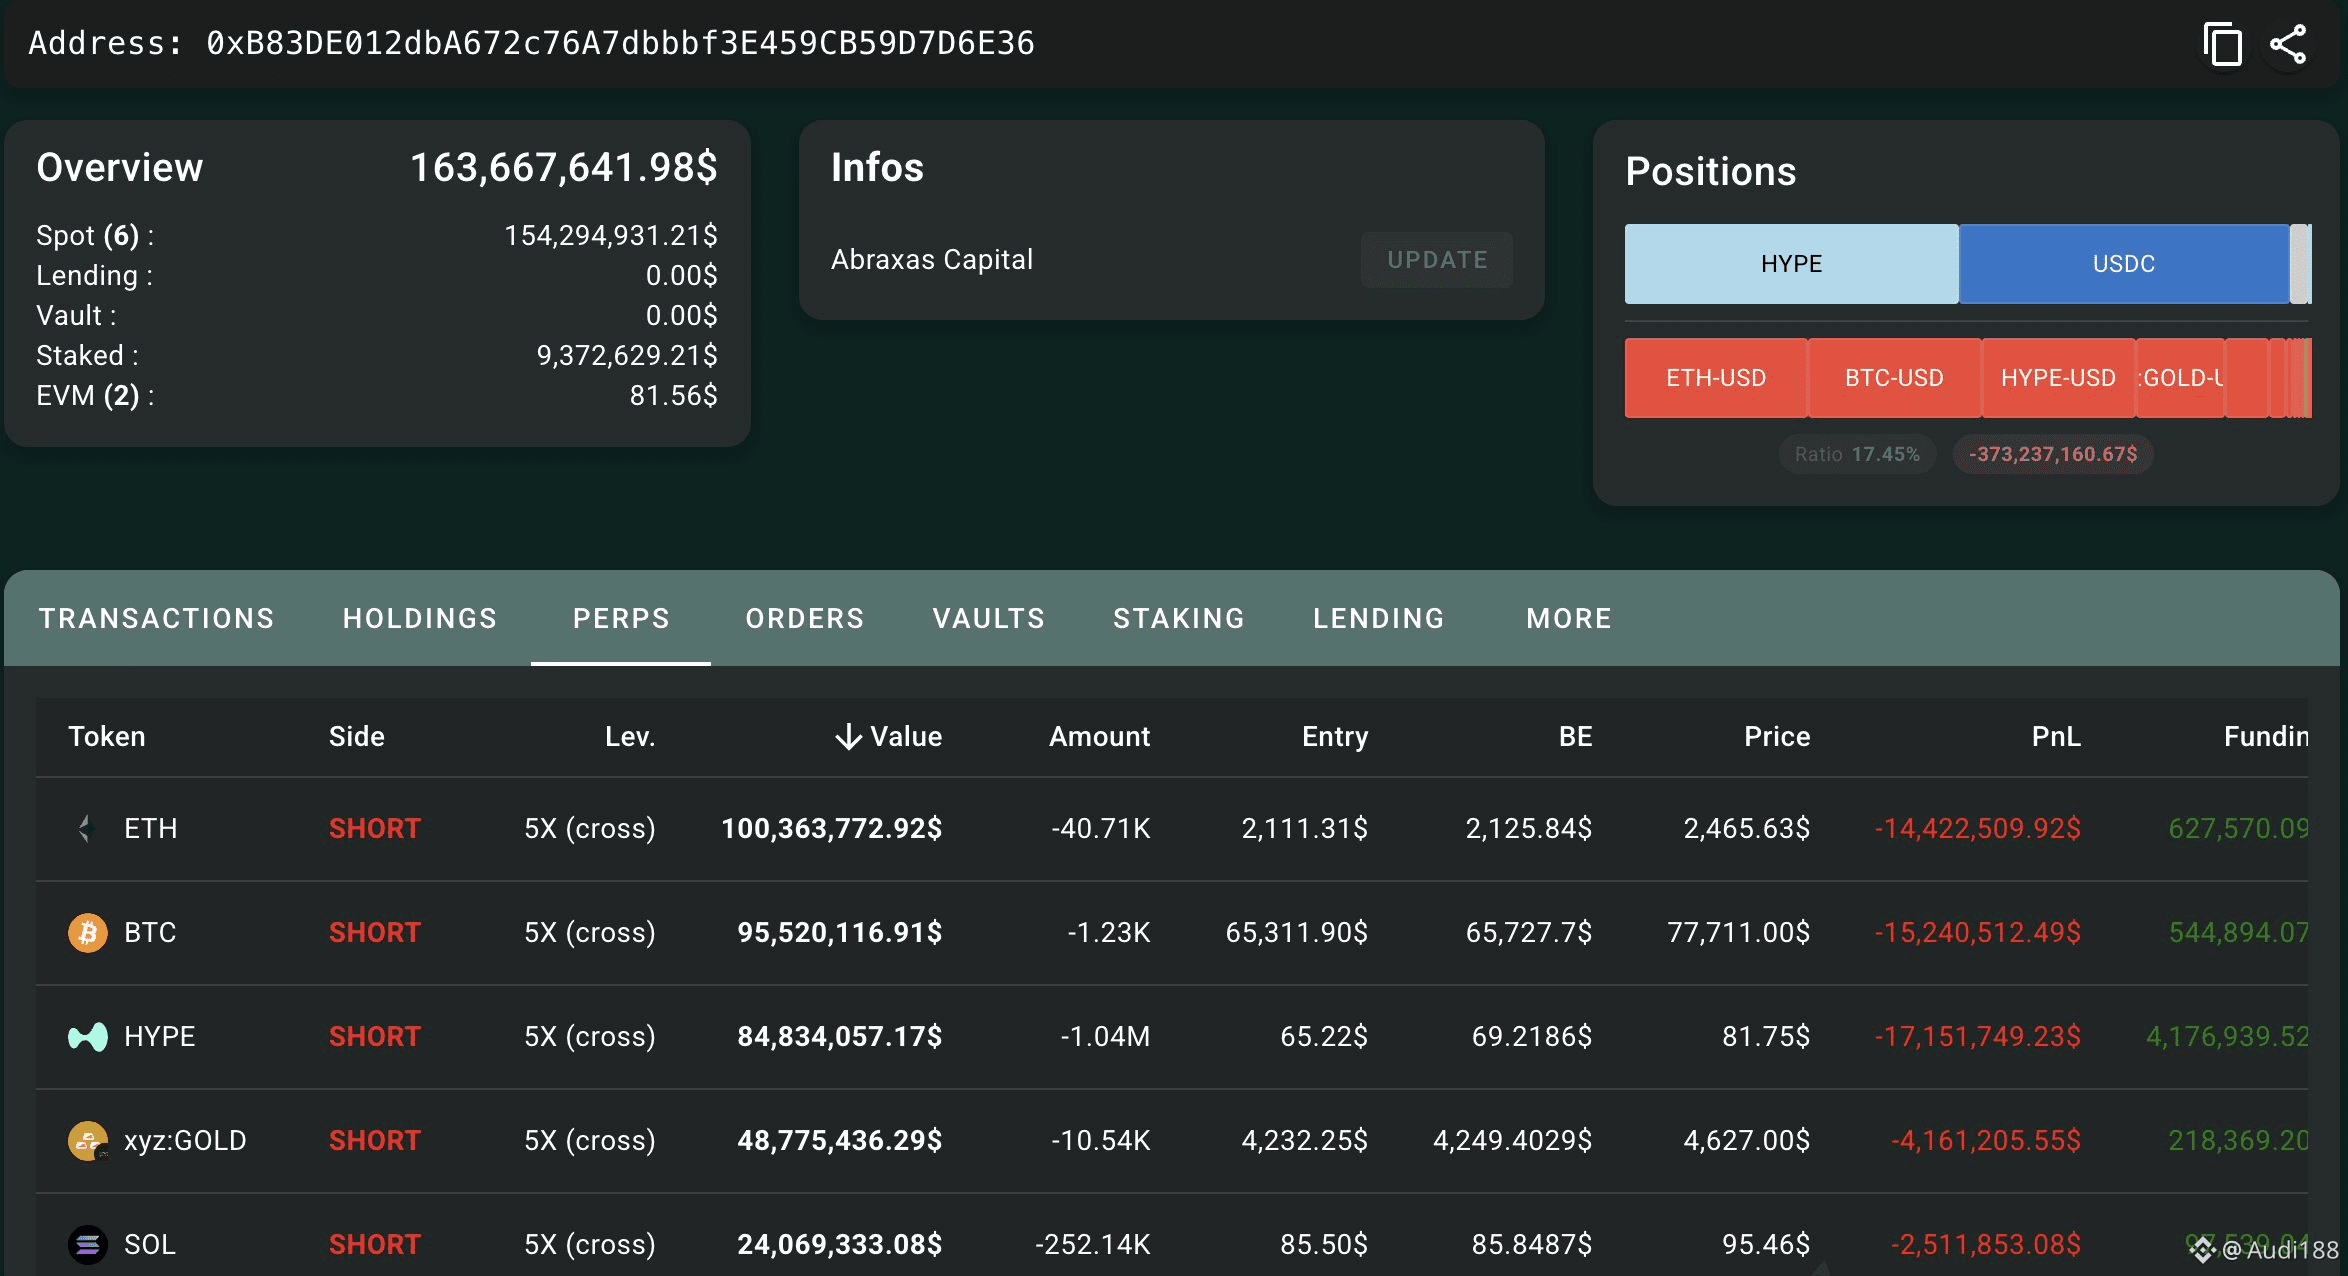Screen dimensions: 2348x1276
Task: Click the share icon at top right
Action: [2288, 45]
